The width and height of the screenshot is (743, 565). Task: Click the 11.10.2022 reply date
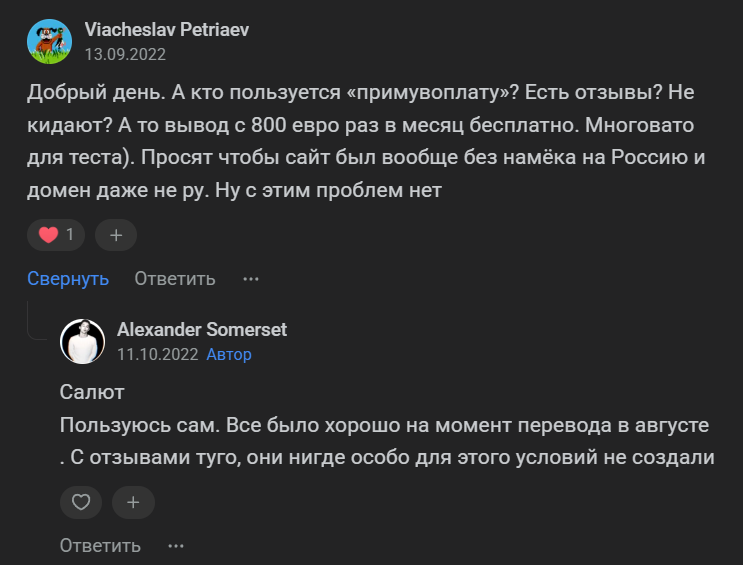pyautogui.click(x=157, y=354)
